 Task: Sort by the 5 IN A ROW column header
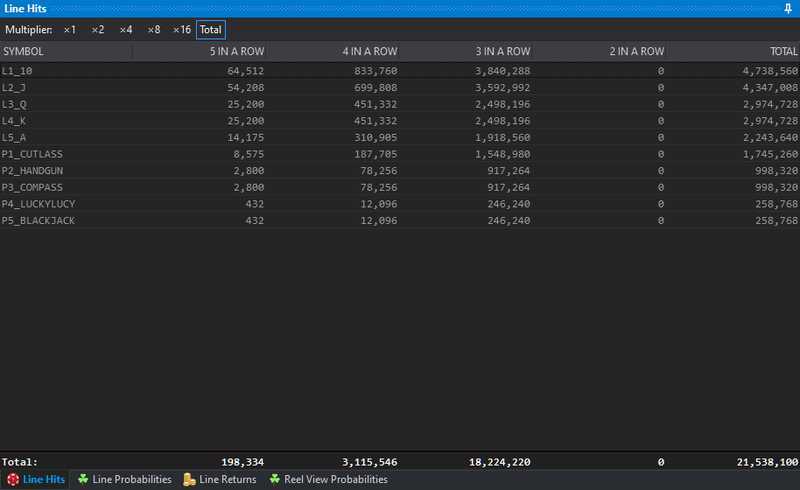tap(199, 51)
